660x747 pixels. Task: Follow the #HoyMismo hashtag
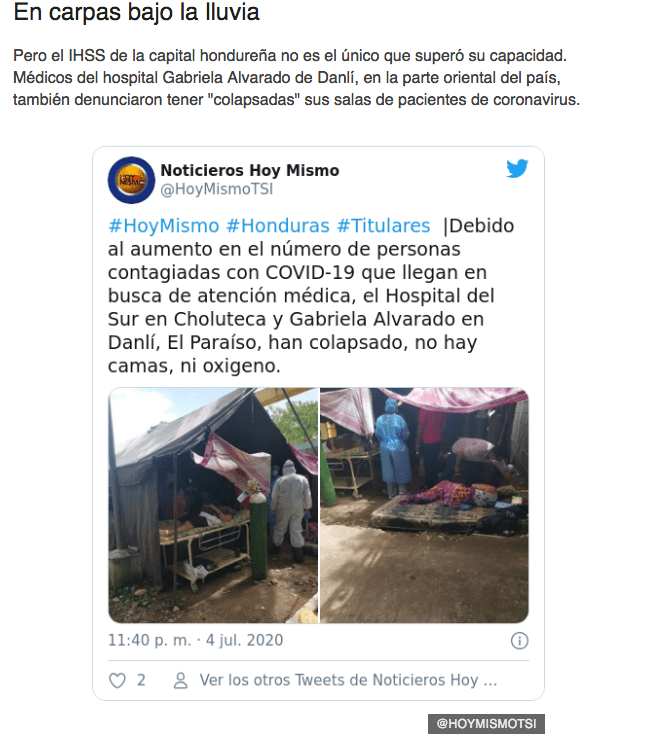click(x=164, y=226)
